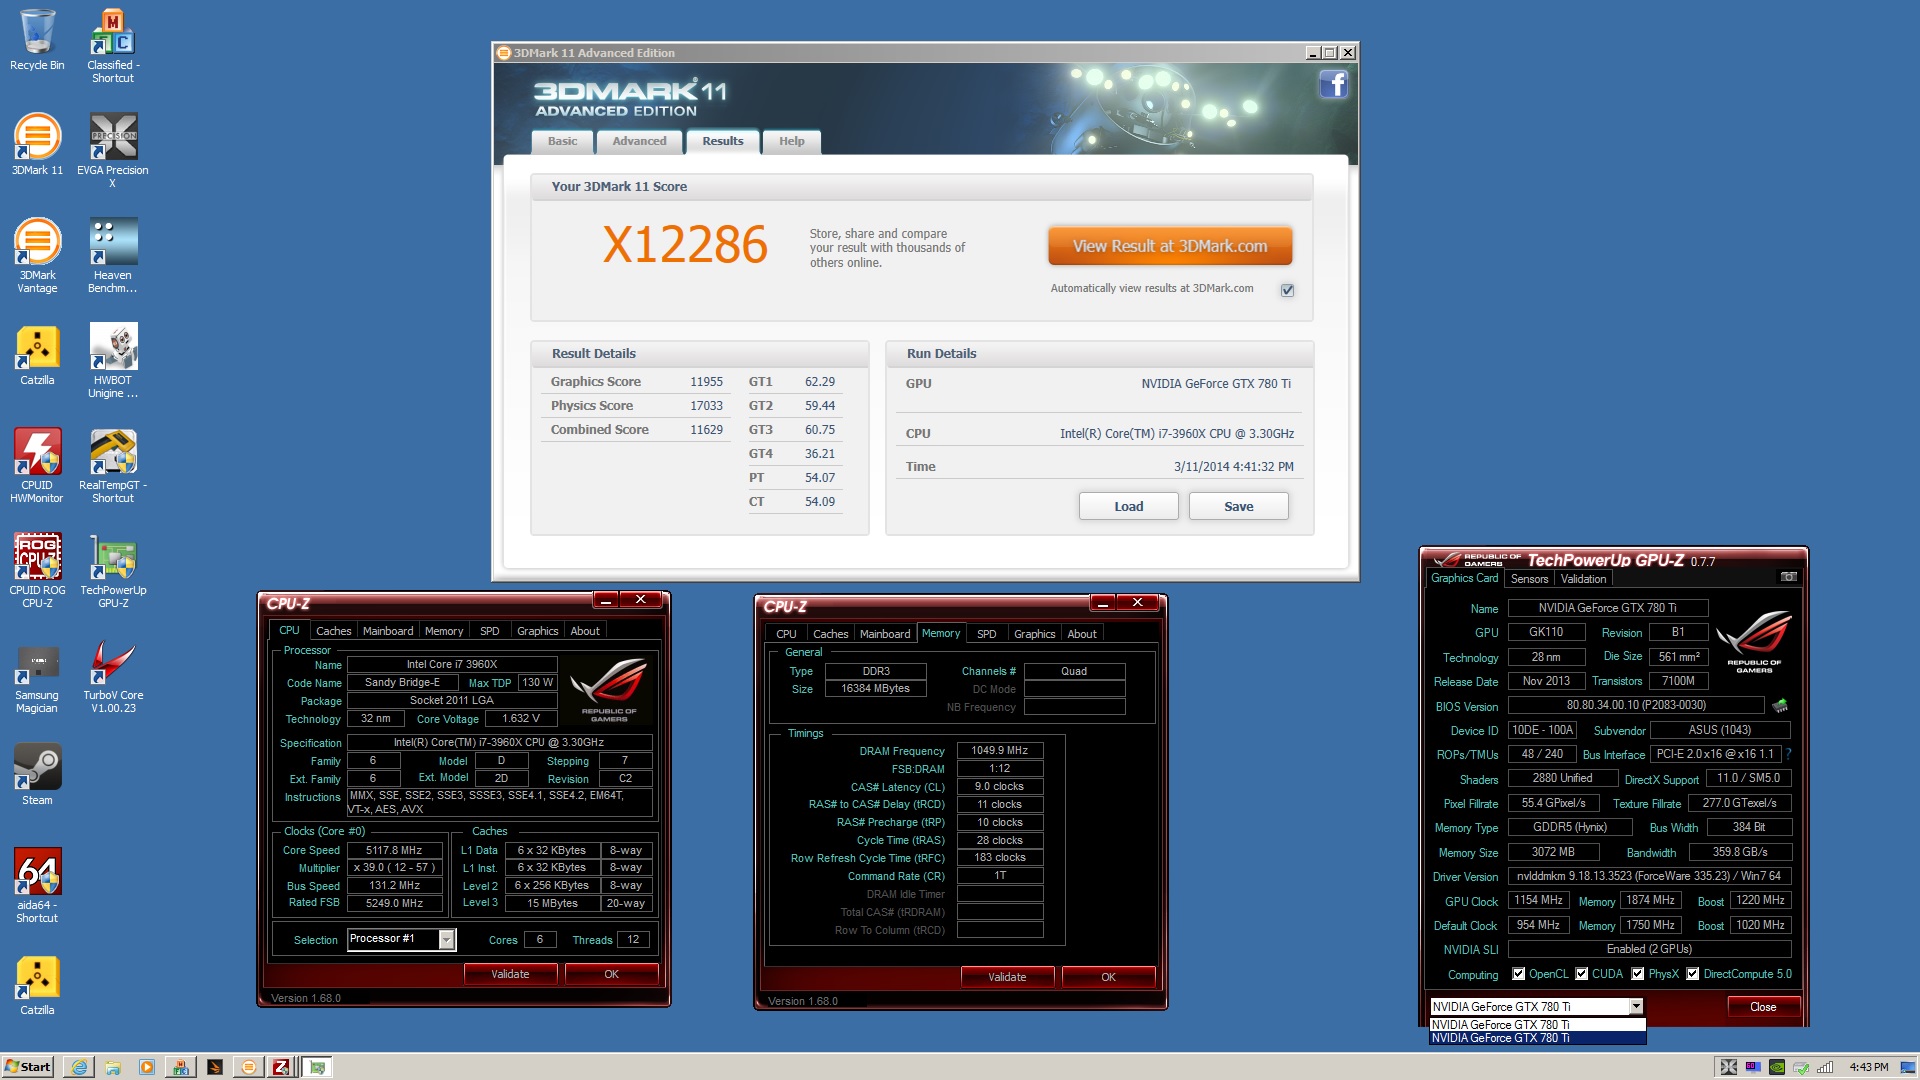Toggle the PhysX checkbox in GPU-Z

(x=1638, y=974)
